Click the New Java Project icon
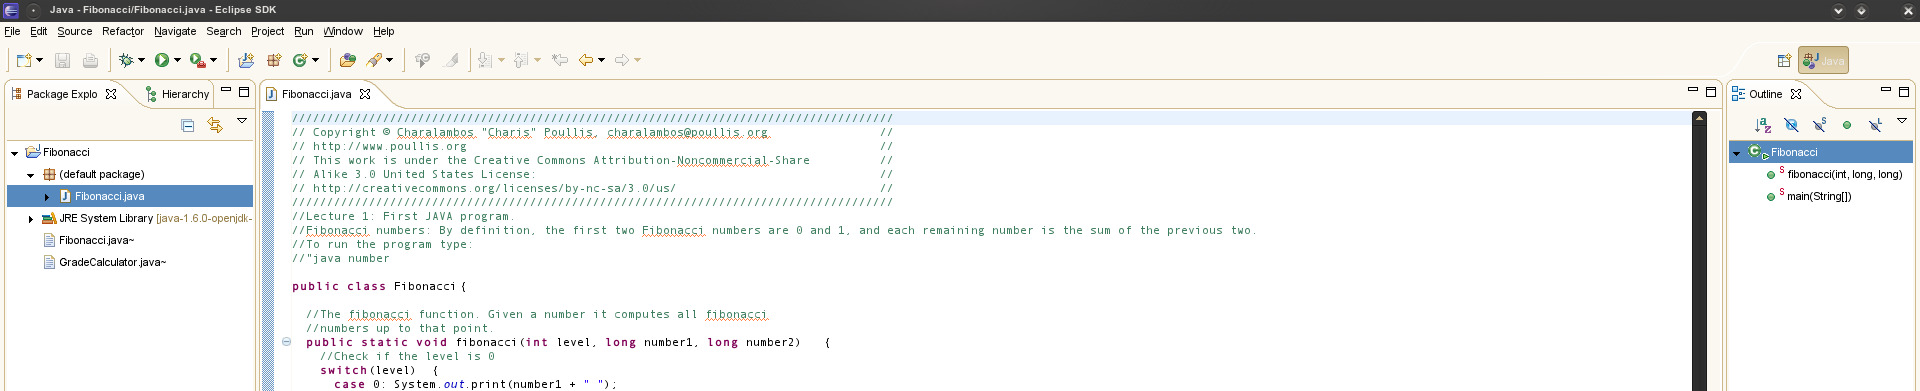 pos(246,60)
